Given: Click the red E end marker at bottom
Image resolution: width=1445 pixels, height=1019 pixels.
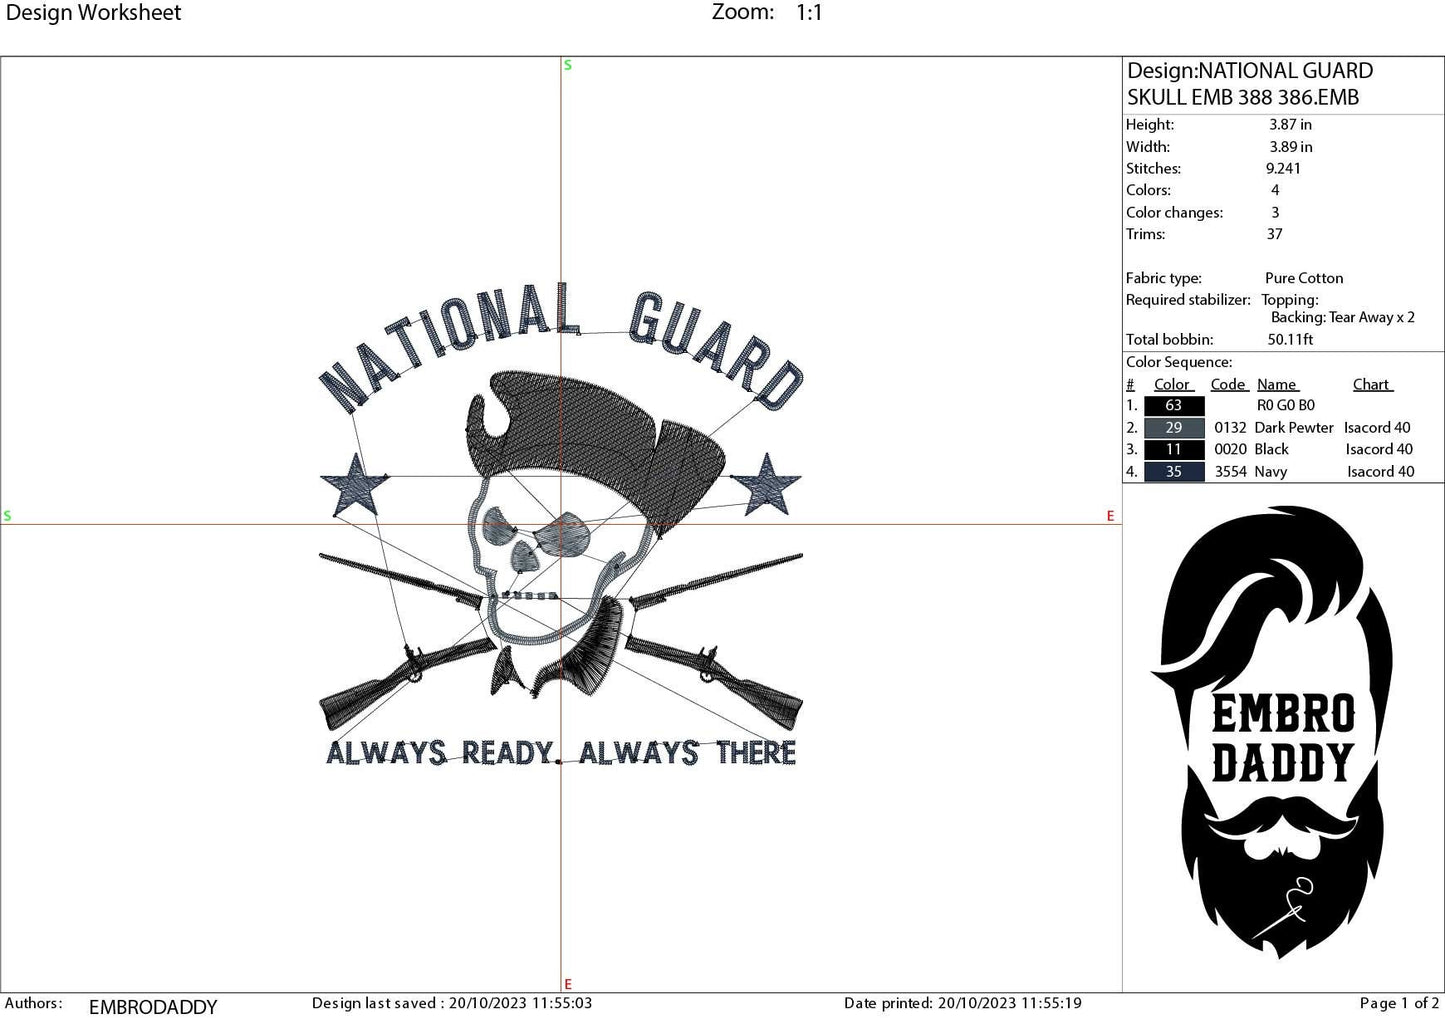Looking at the screenshot, I should click(568, 984).
